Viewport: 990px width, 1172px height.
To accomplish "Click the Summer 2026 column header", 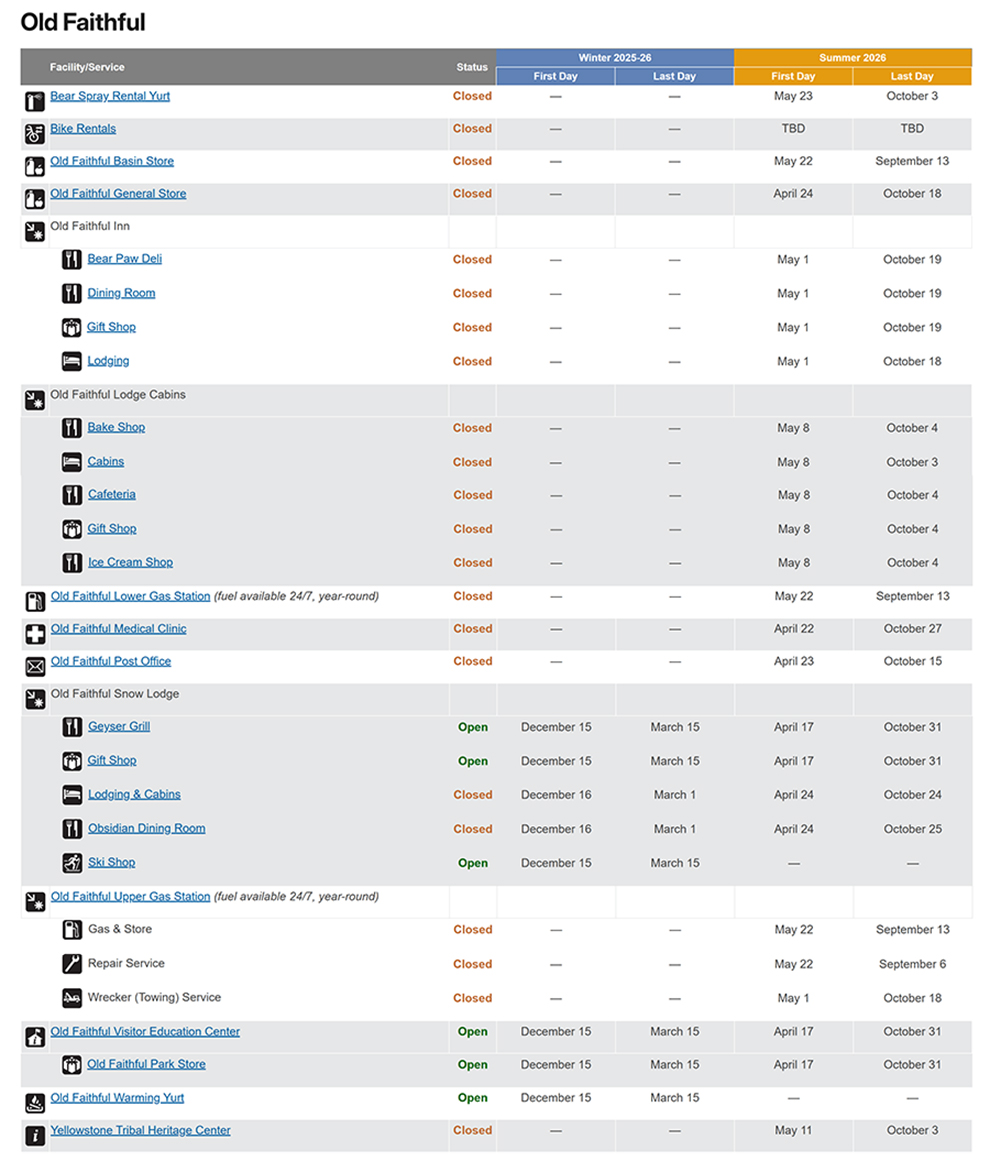I will pos(852,58).
